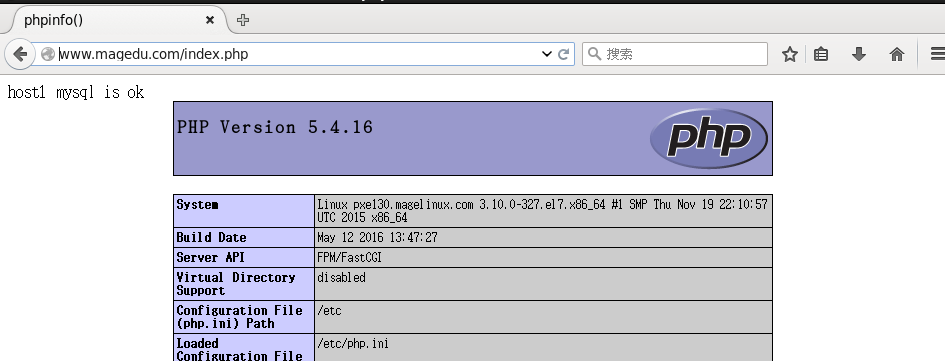Close the phpinfo() tab

(210, 20)
